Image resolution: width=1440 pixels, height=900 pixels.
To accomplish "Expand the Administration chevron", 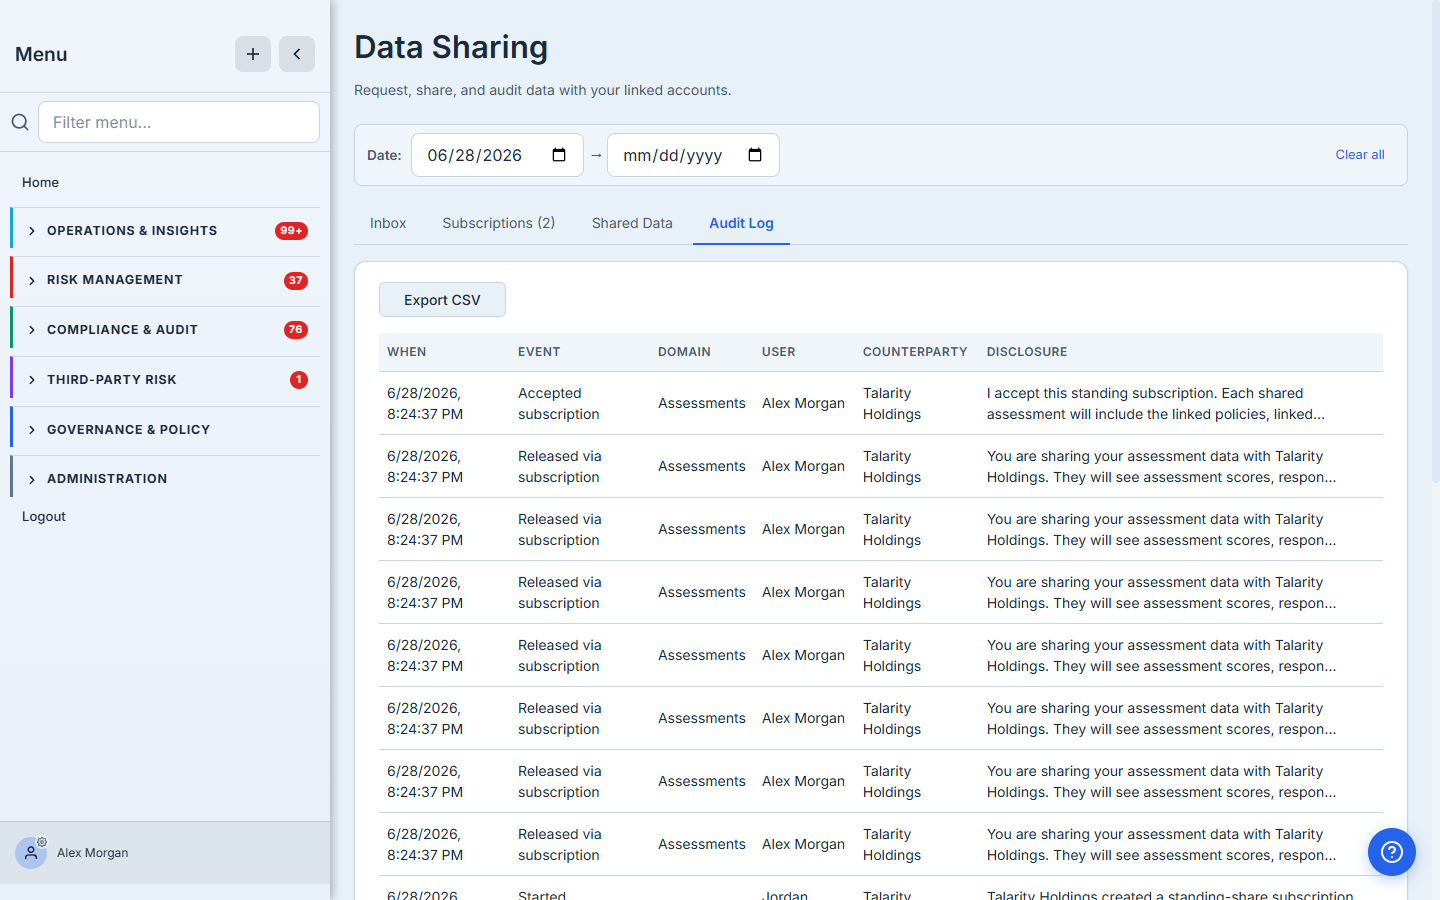I will (x=32, y=479).
